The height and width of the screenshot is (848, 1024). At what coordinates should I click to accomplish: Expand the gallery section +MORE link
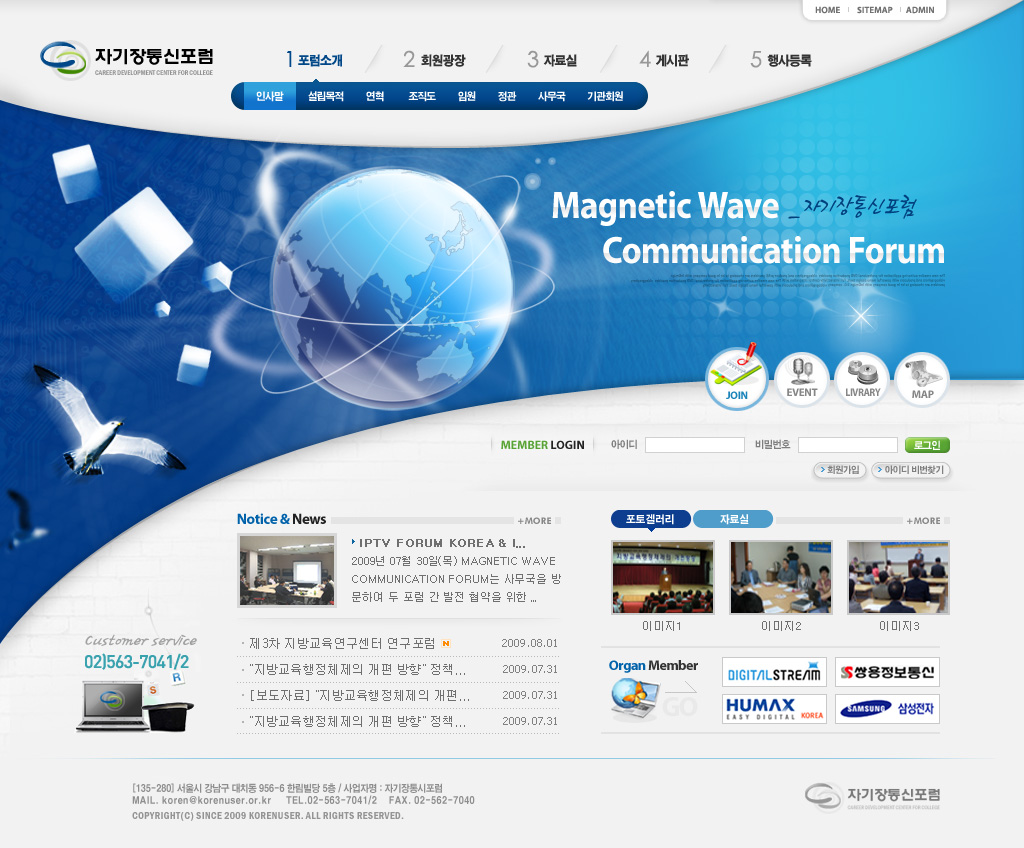(924, 520)
